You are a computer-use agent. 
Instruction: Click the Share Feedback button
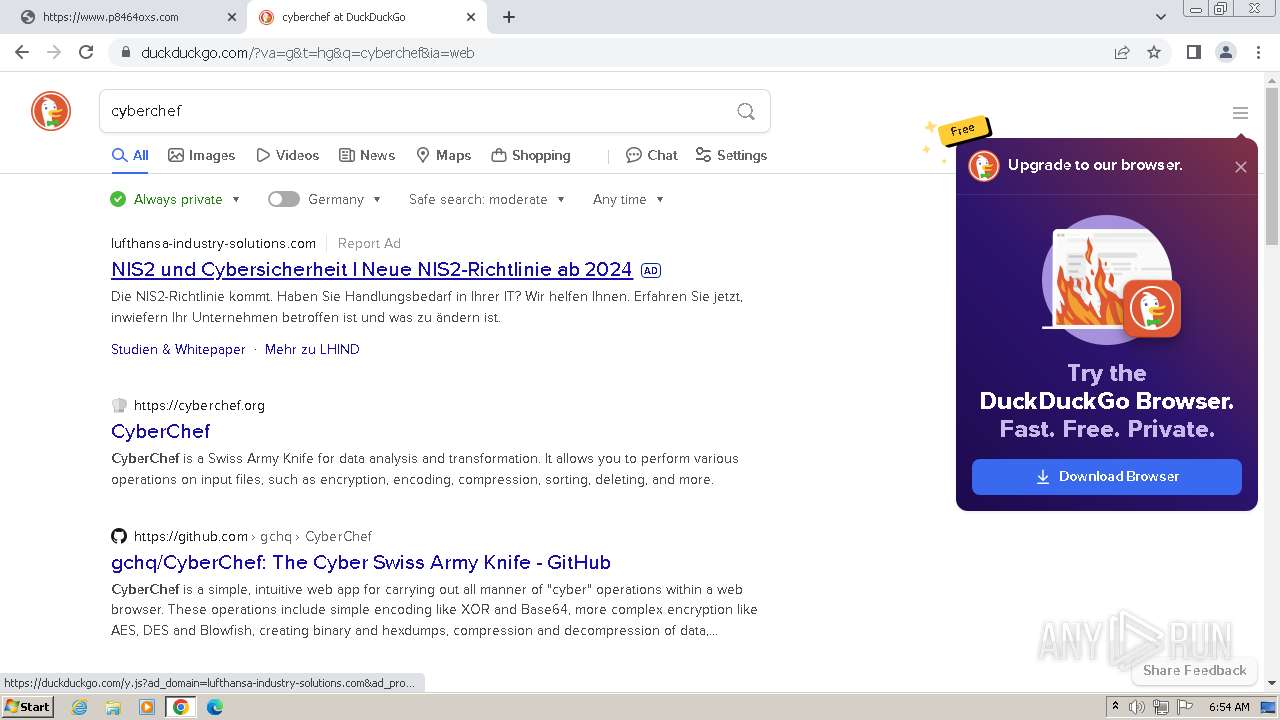point(1194,670)
